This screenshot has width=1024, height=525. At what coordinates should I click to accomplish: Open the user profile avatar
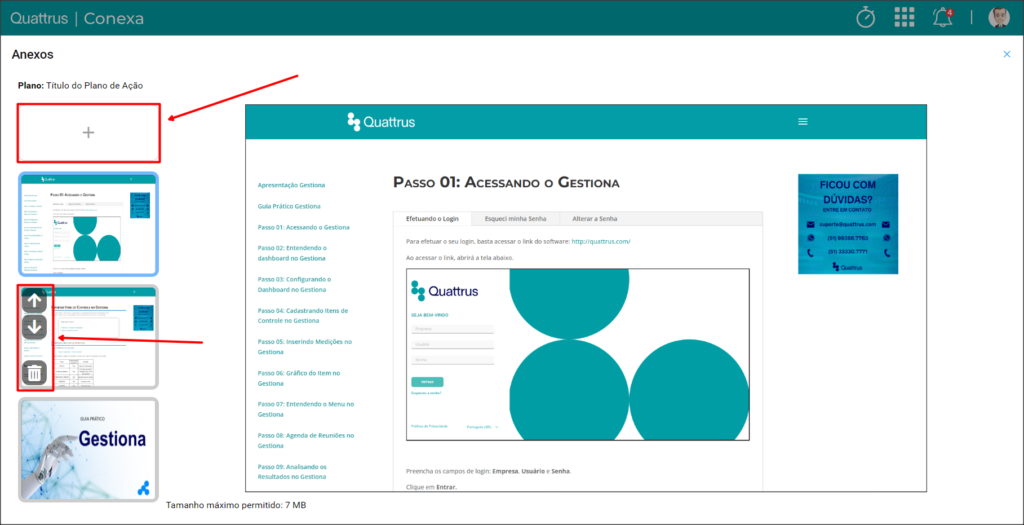[x=999, y=18]
